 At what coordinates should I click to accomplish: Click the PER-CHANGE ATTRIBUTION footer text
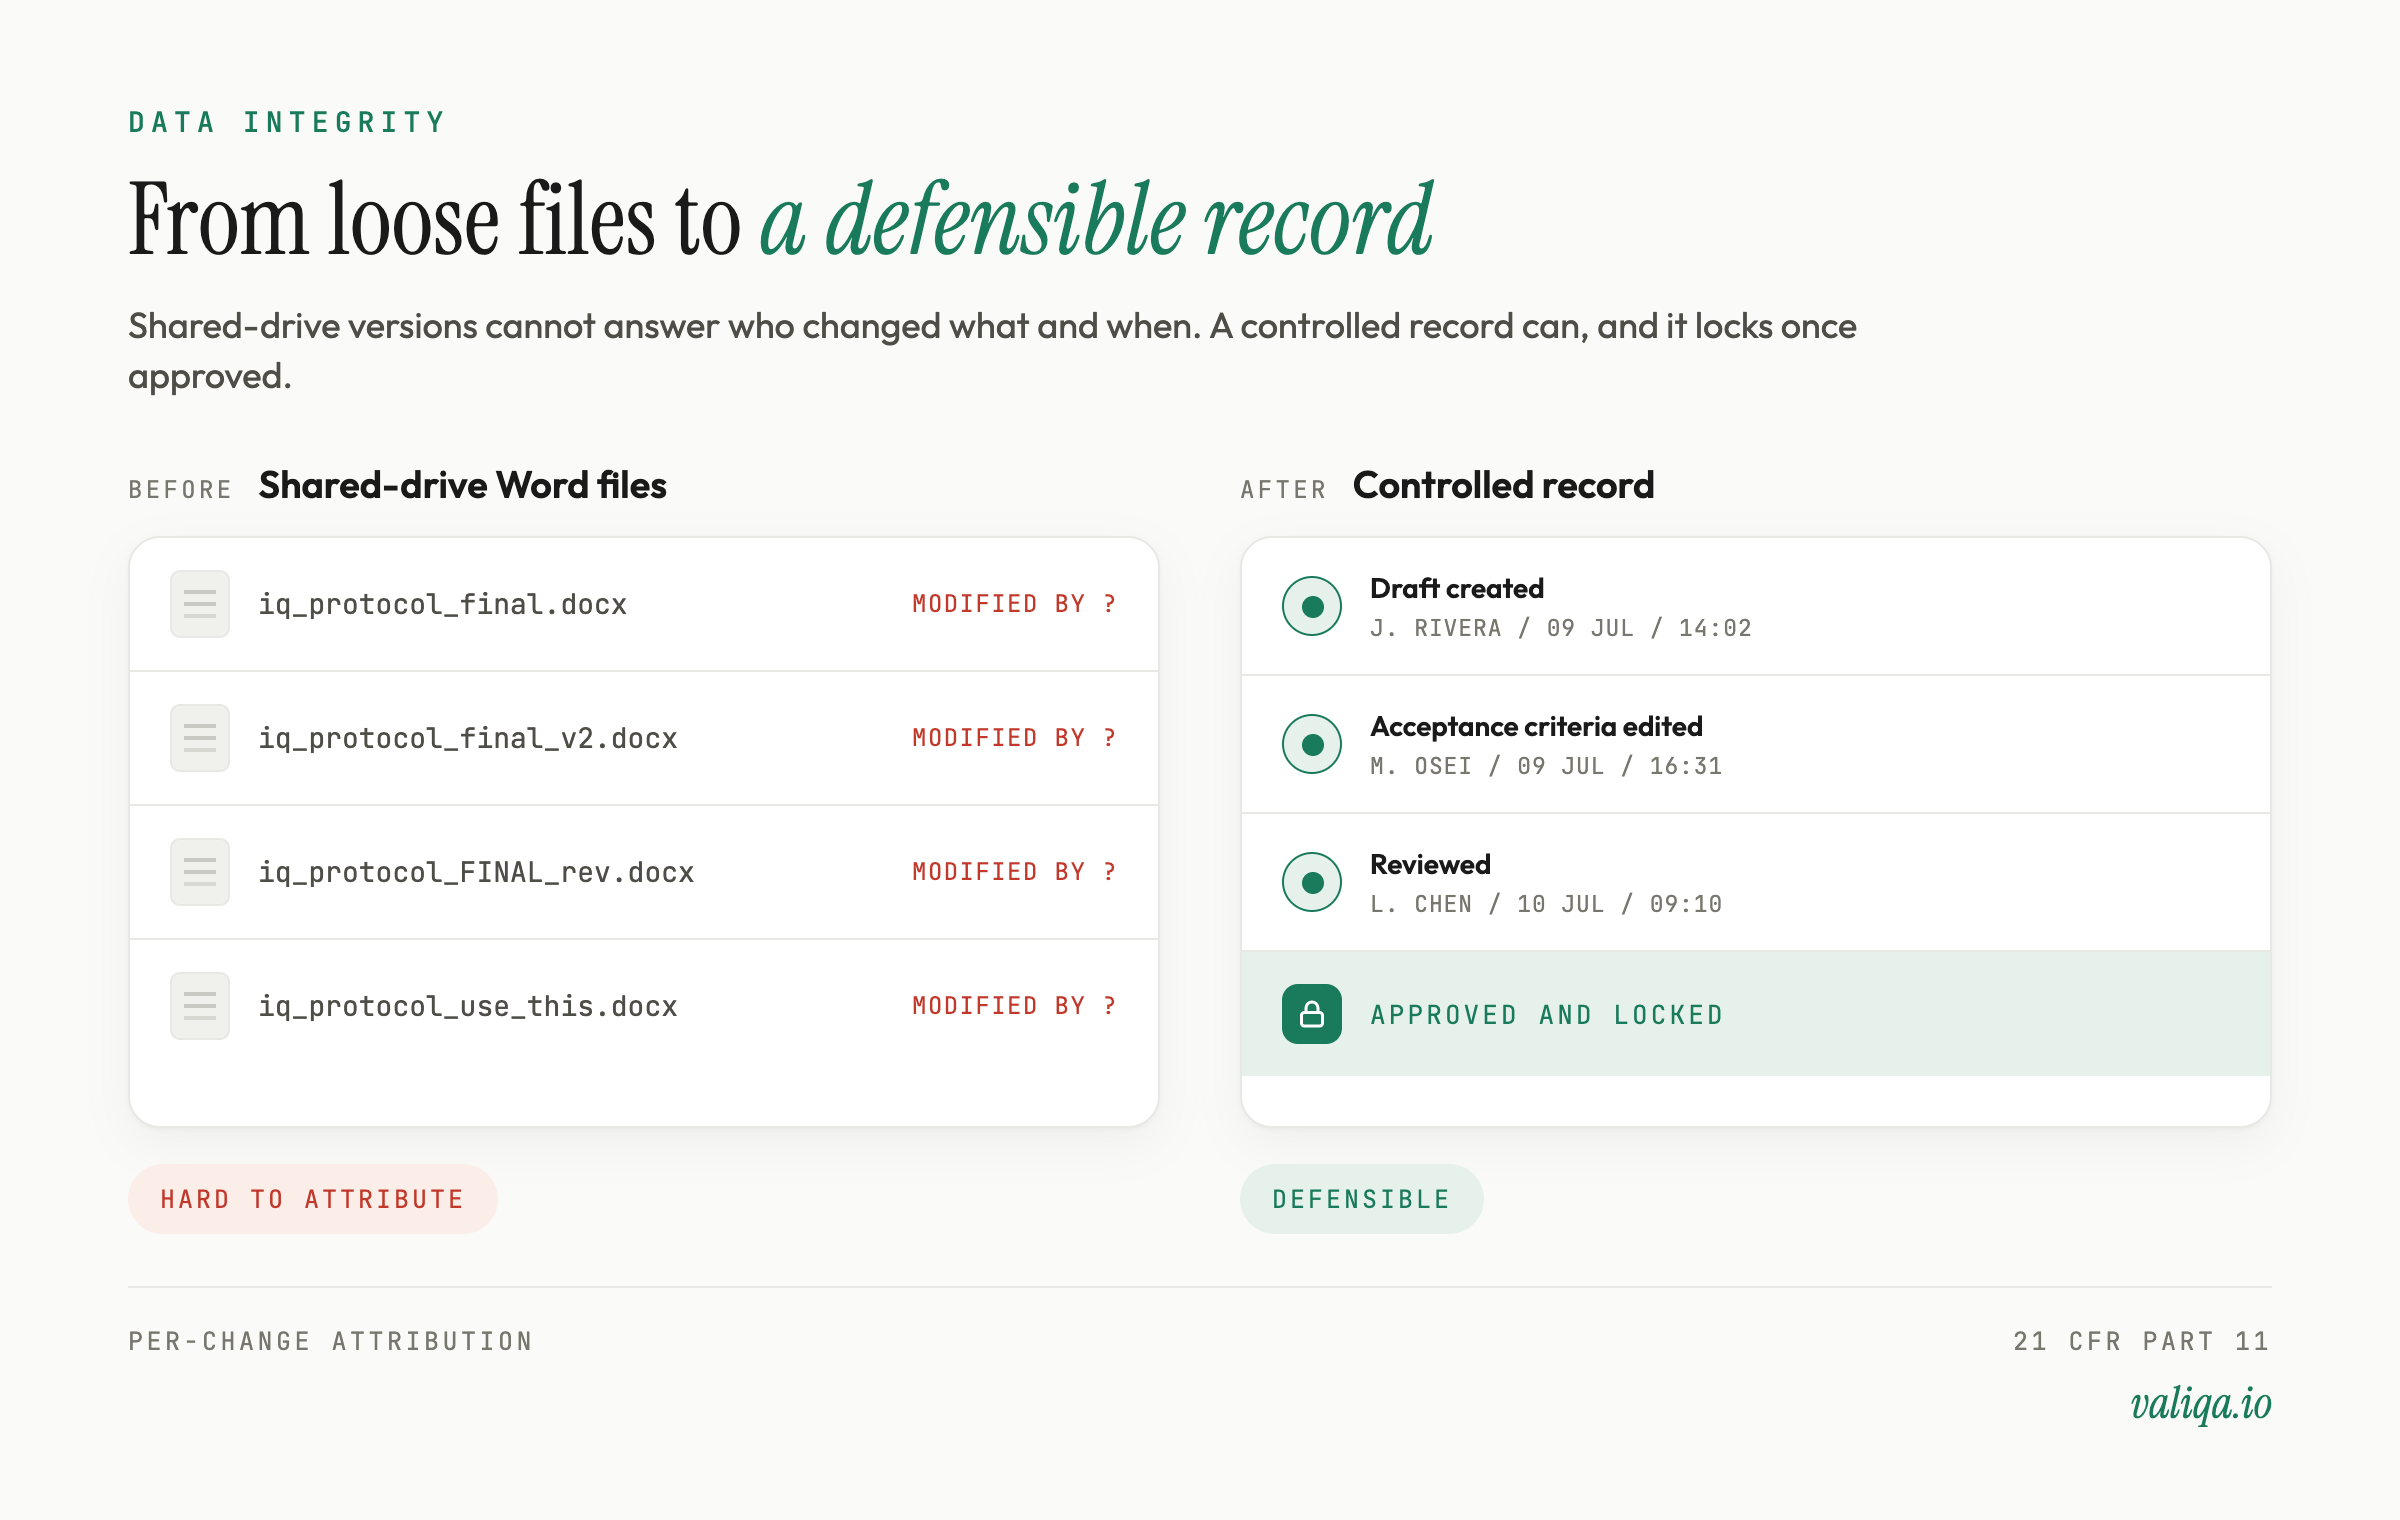point(331,1341)
